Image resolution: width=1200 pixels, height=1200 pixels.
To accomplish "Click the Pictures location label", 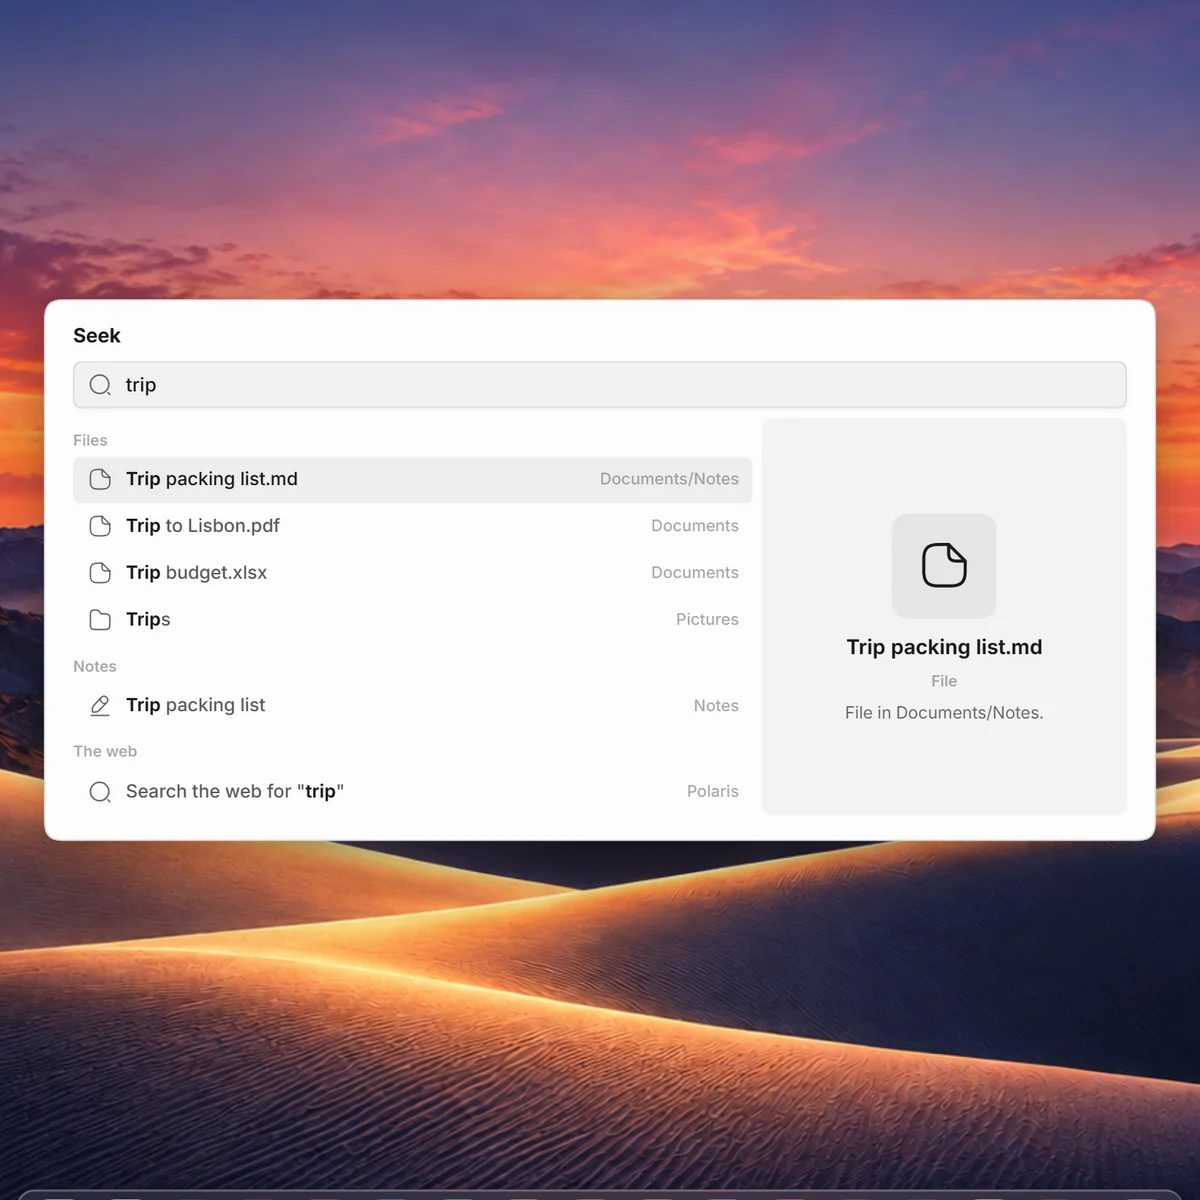I will point(707,620).
